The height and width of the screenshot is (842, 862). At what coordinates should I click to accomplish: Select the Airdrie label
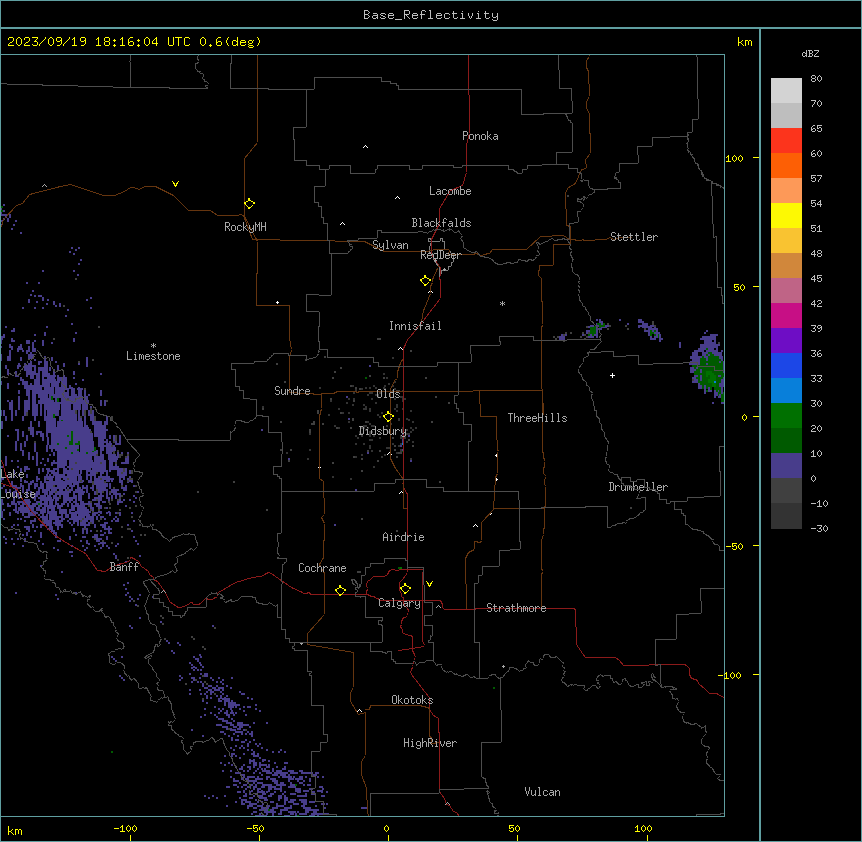[403, 537]
